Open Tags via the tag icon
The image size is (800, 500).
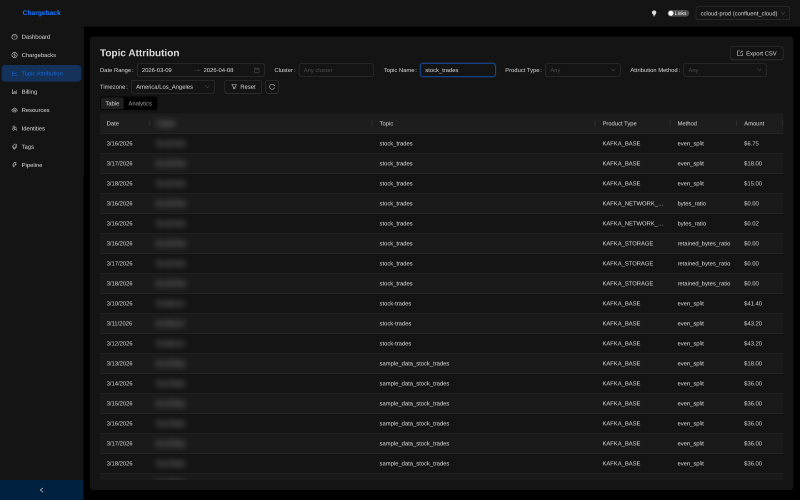click(14, 147)
